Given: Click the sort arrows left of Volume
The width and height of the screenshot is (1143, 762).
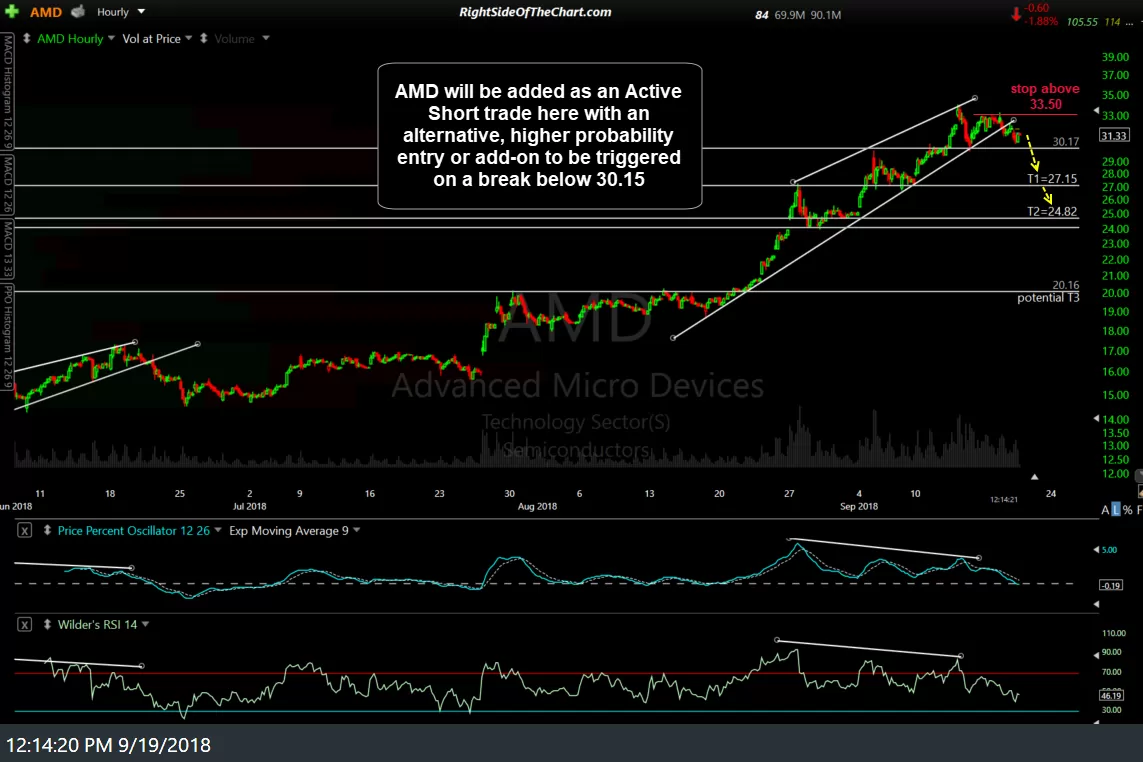Looking at the screenshot, I should point(203,39).
